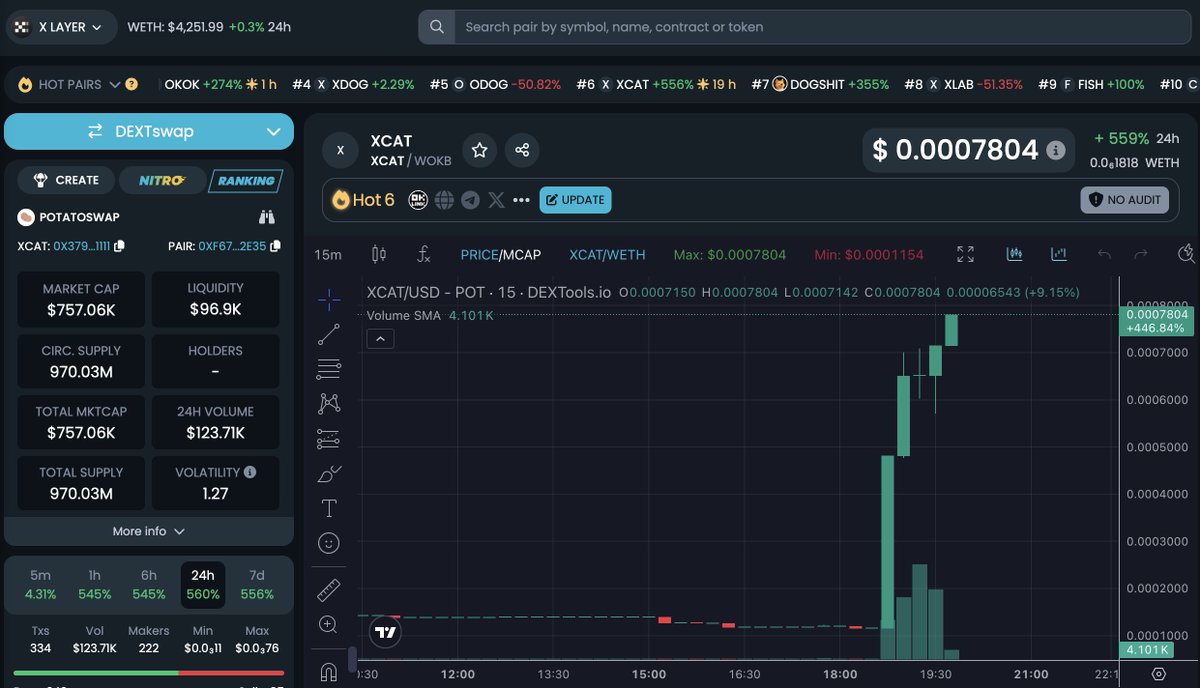Select the 6h stats tab

[x=148, y=584]
